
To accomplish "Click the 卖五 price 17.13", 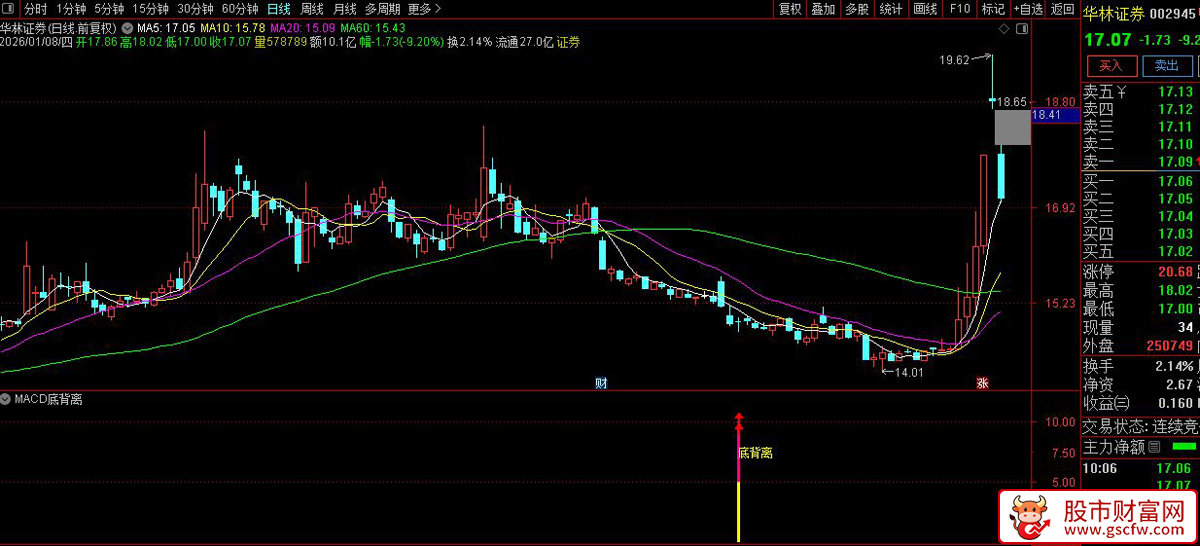I will pyautogui.click(x=1176, y=92).
